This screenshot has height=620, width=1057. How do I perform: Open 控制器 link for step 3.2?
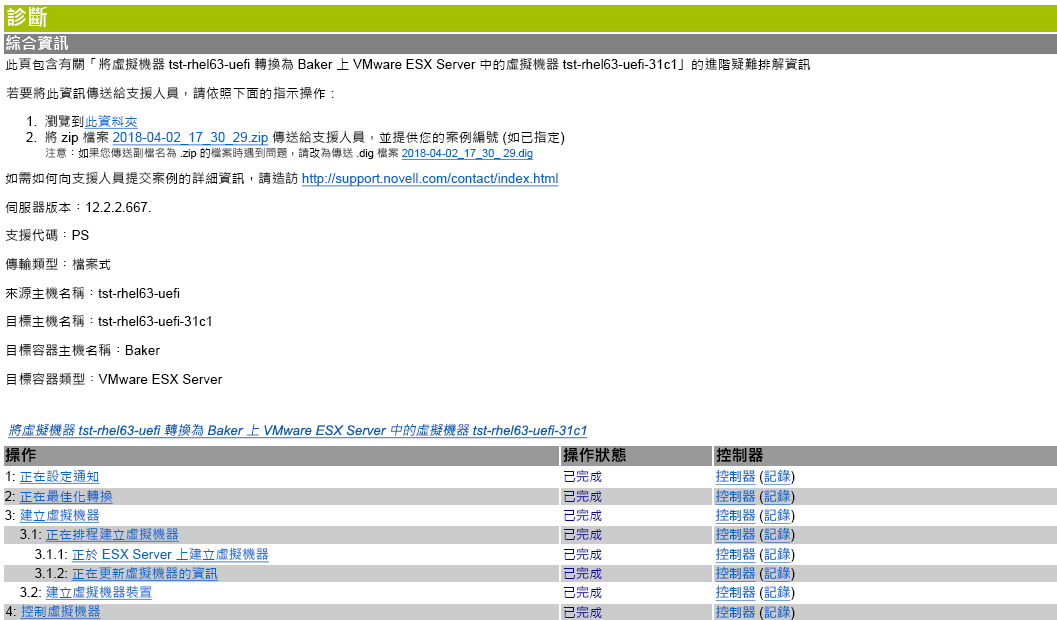tap(735, 593)
